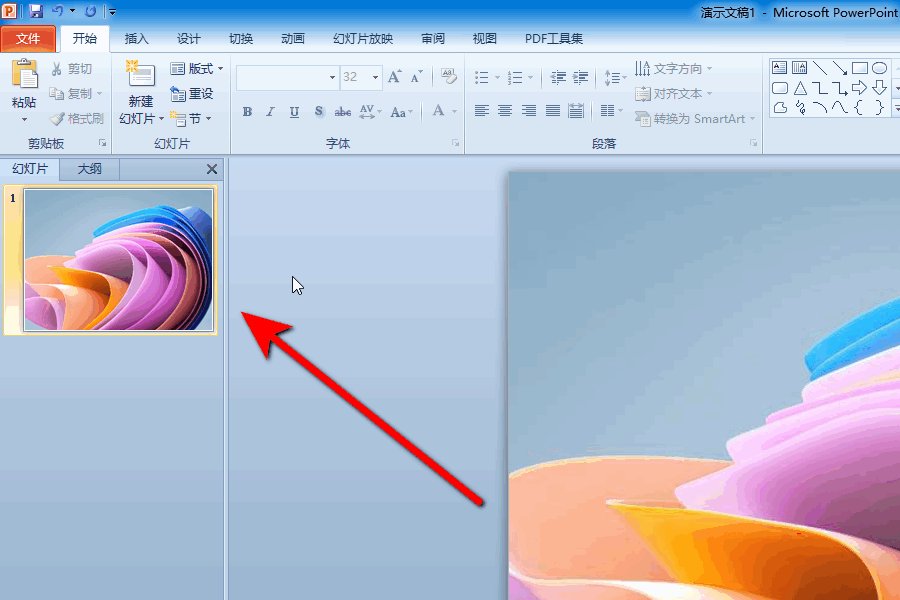This screenshot has height=600, width=900.
Task: Click the Text Shadow icon
Action: coord(318,112)
